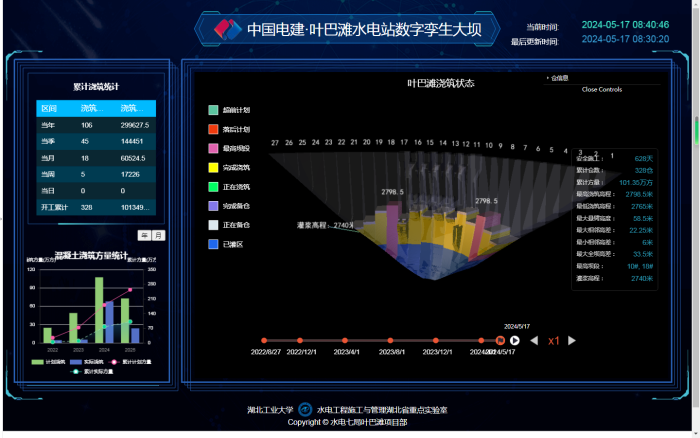
Task: Click the 开工累计 row in statistics table
Action: click(x=96, y=207)
